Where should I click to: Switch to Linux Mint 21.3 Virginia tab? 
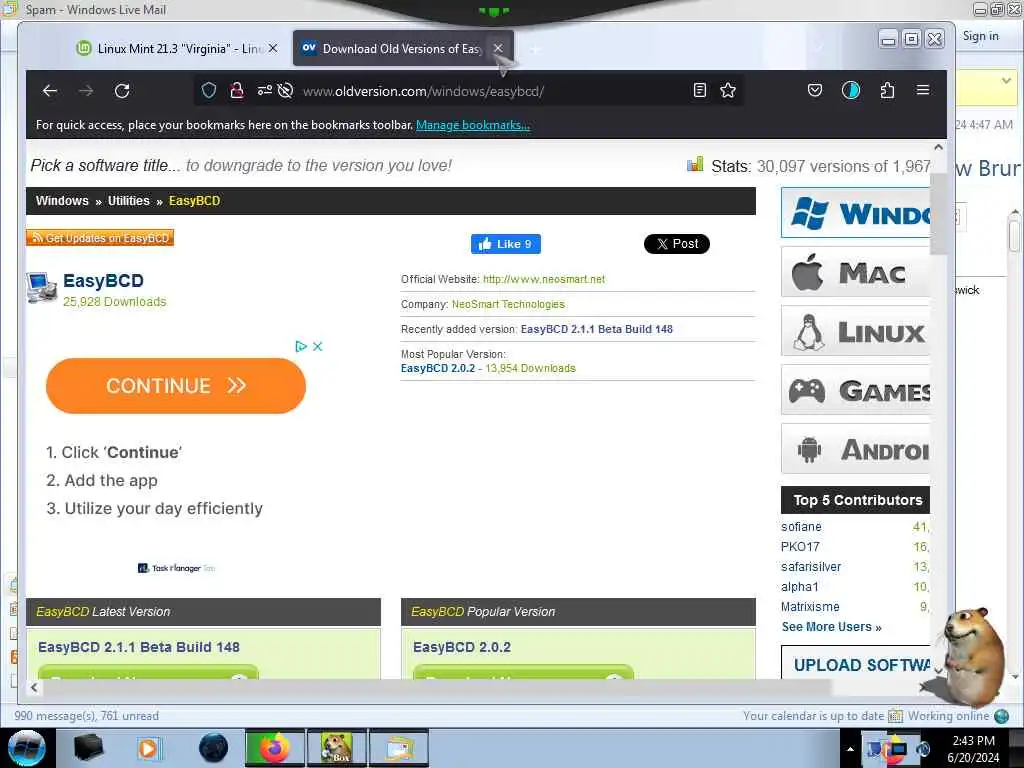click(x=170, y=49)
